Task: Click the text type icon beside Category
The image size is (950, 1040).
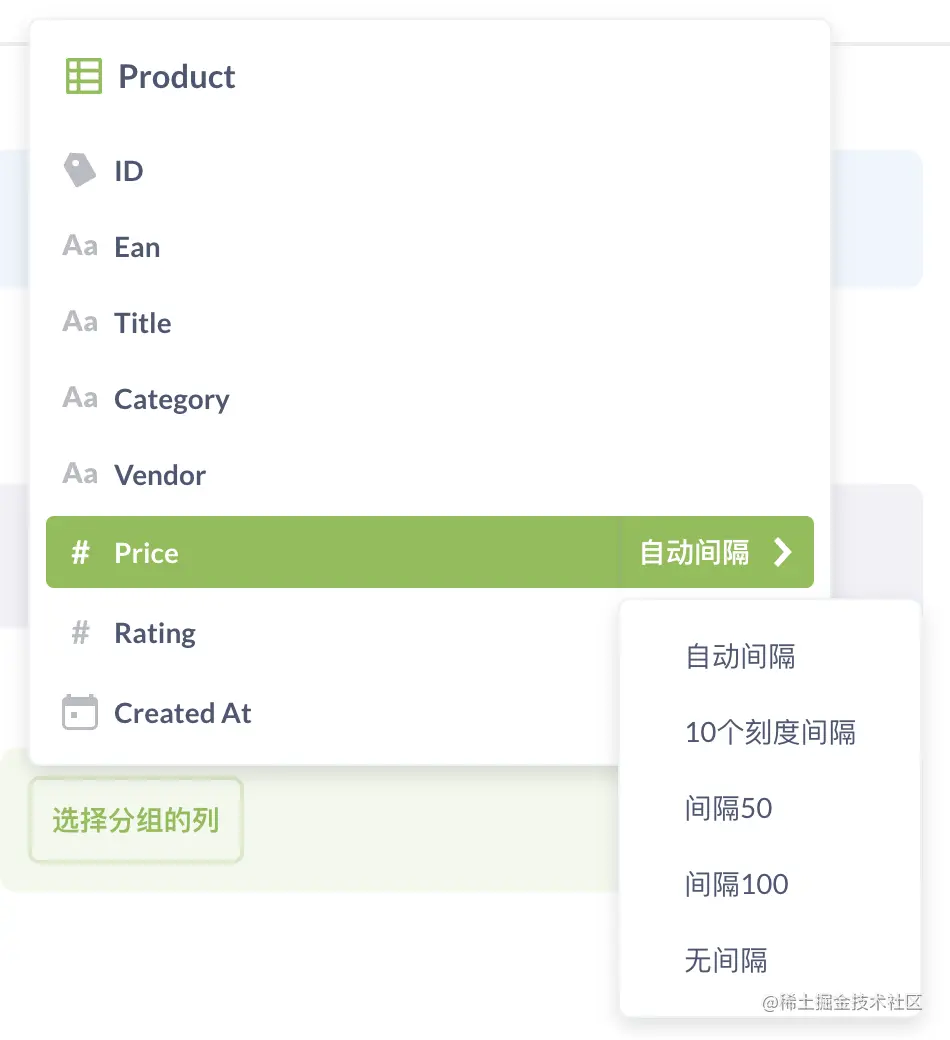Action: tap(80, 398)
